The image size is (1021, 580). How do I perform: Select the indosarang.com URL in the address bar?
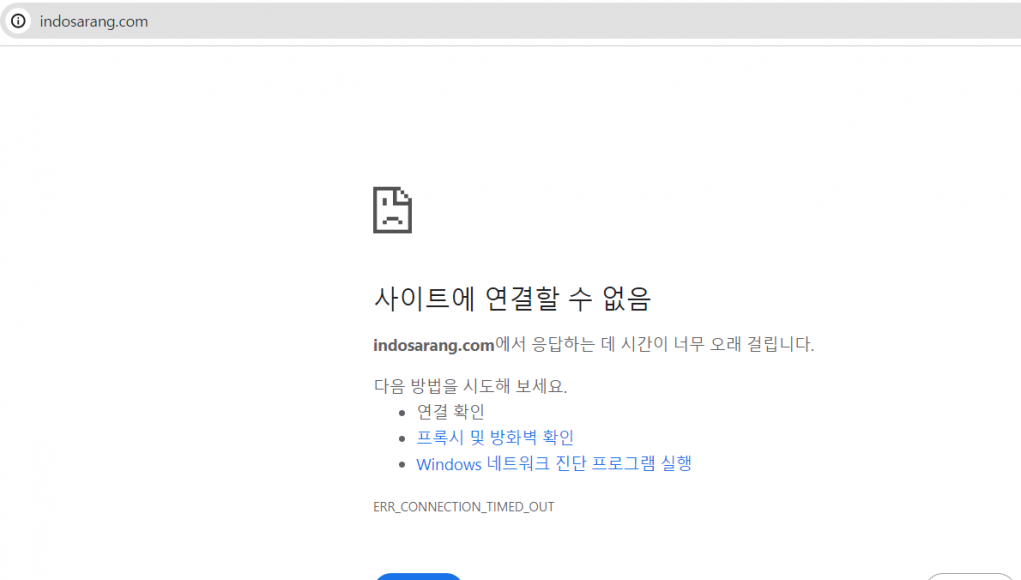94,21
